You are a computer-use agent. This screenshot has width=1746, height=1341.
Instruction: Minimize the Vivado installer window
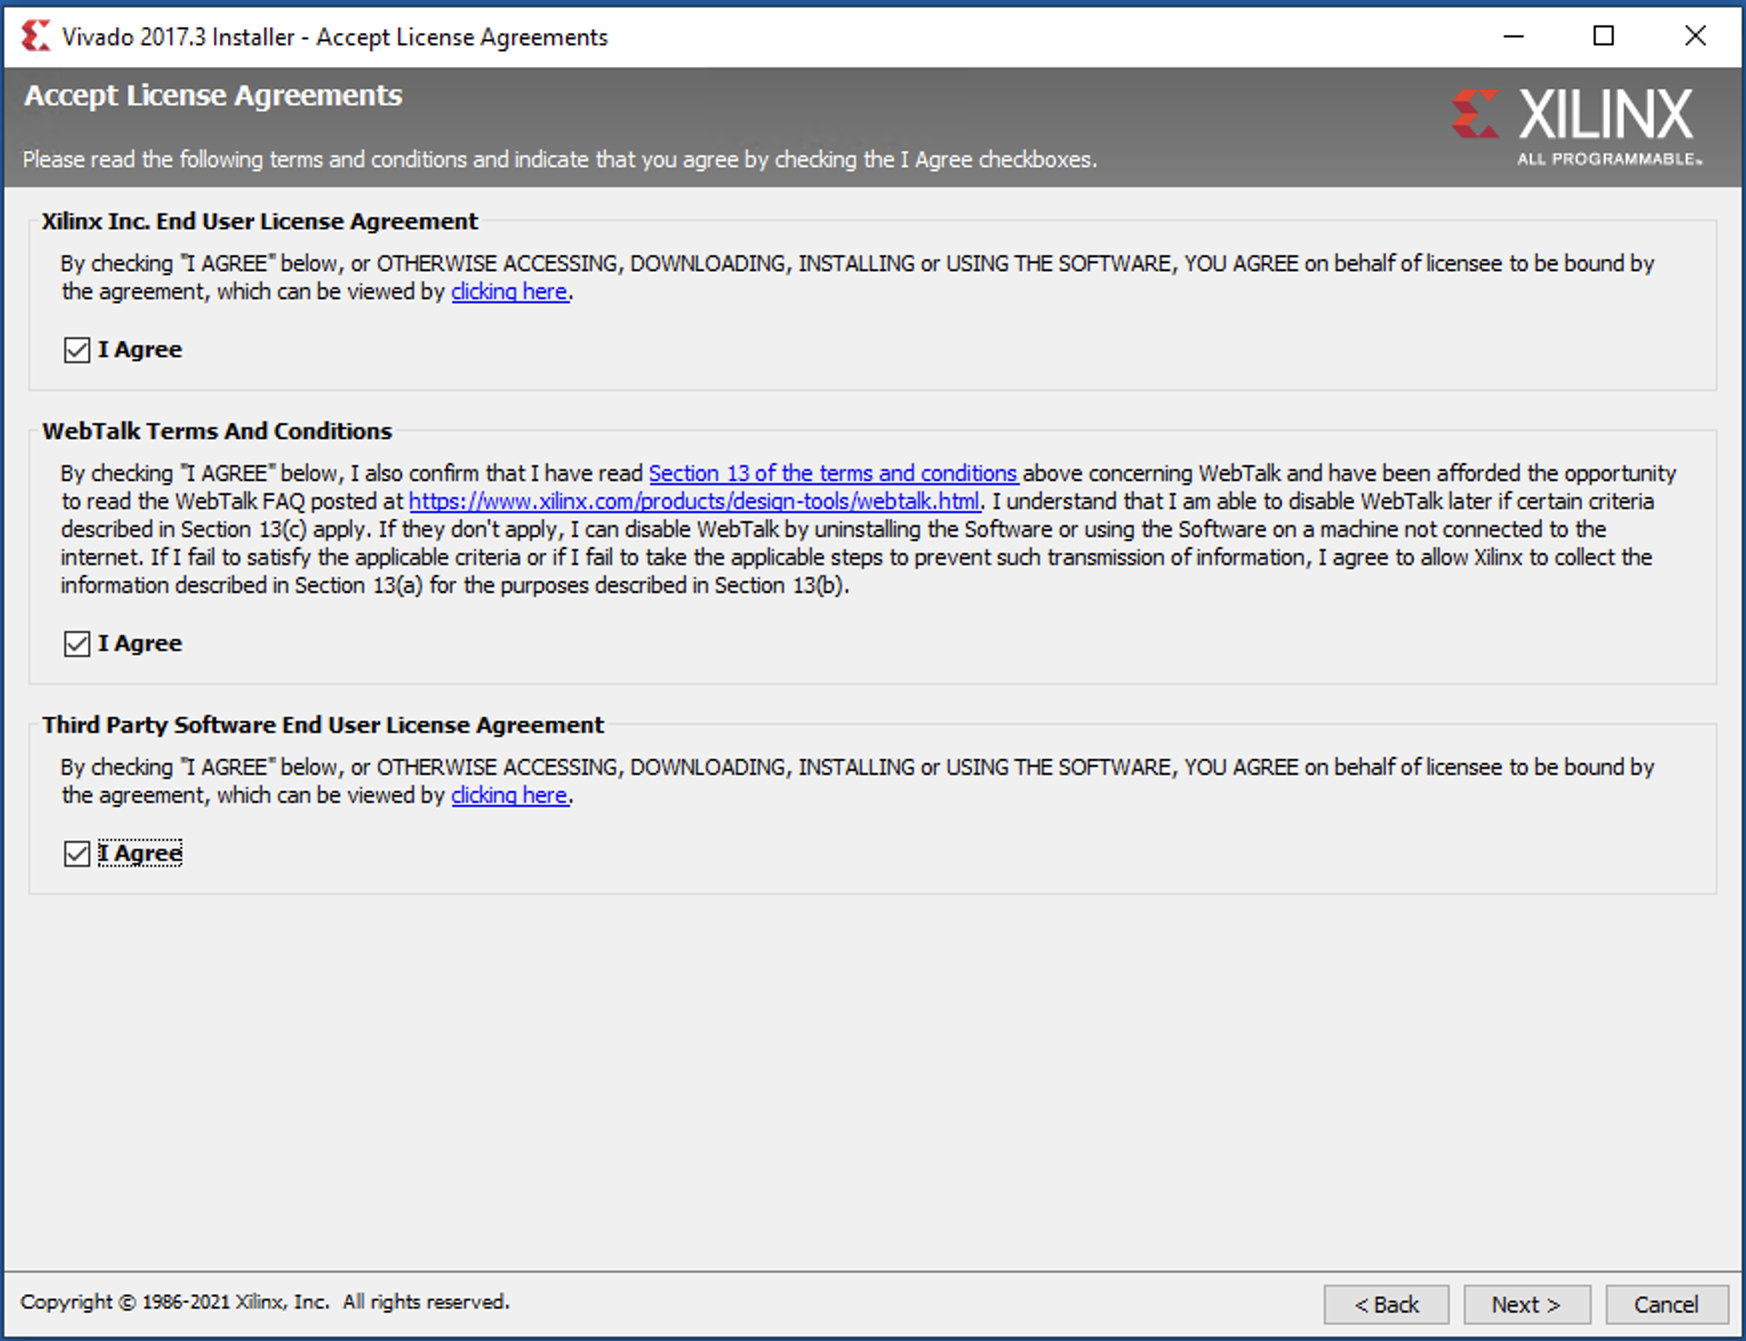click(1513, 36)
